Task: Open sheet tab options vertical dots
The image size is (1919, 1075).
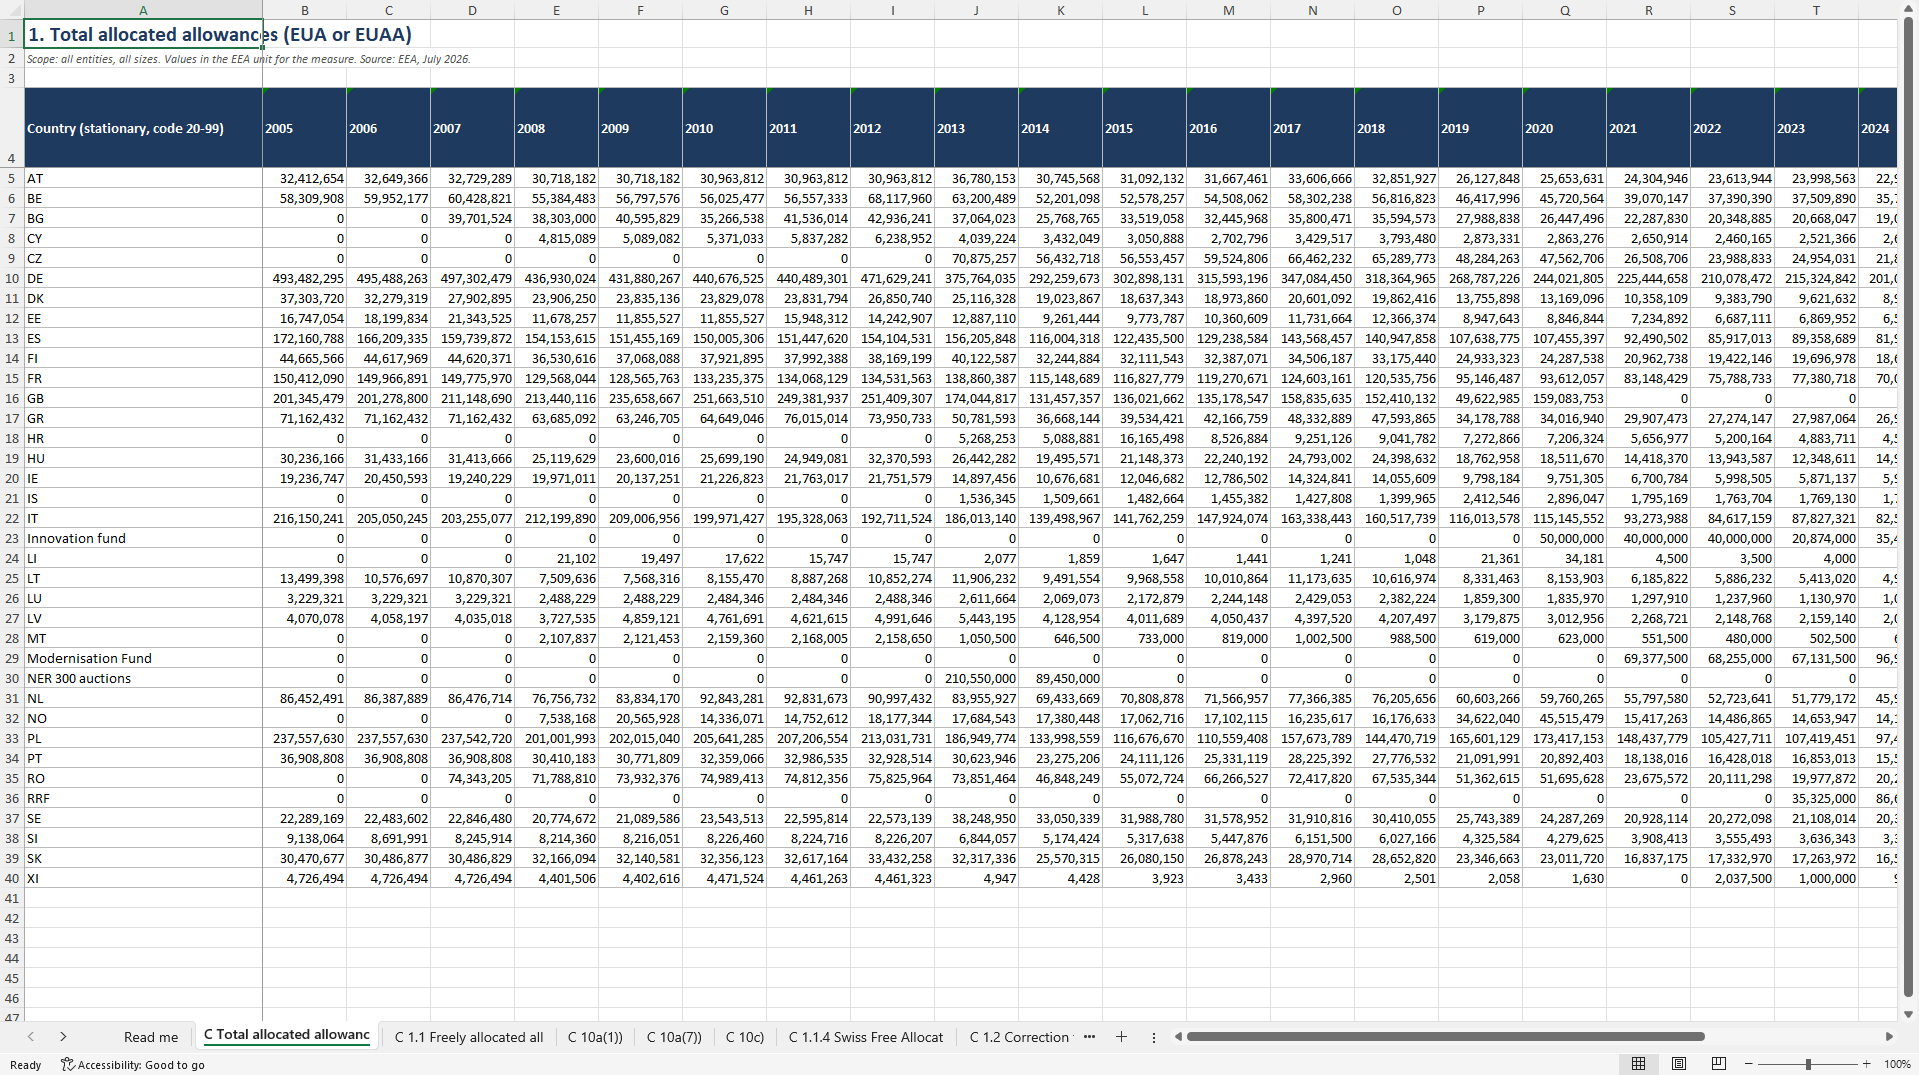Action: tap(1153, 1037)
